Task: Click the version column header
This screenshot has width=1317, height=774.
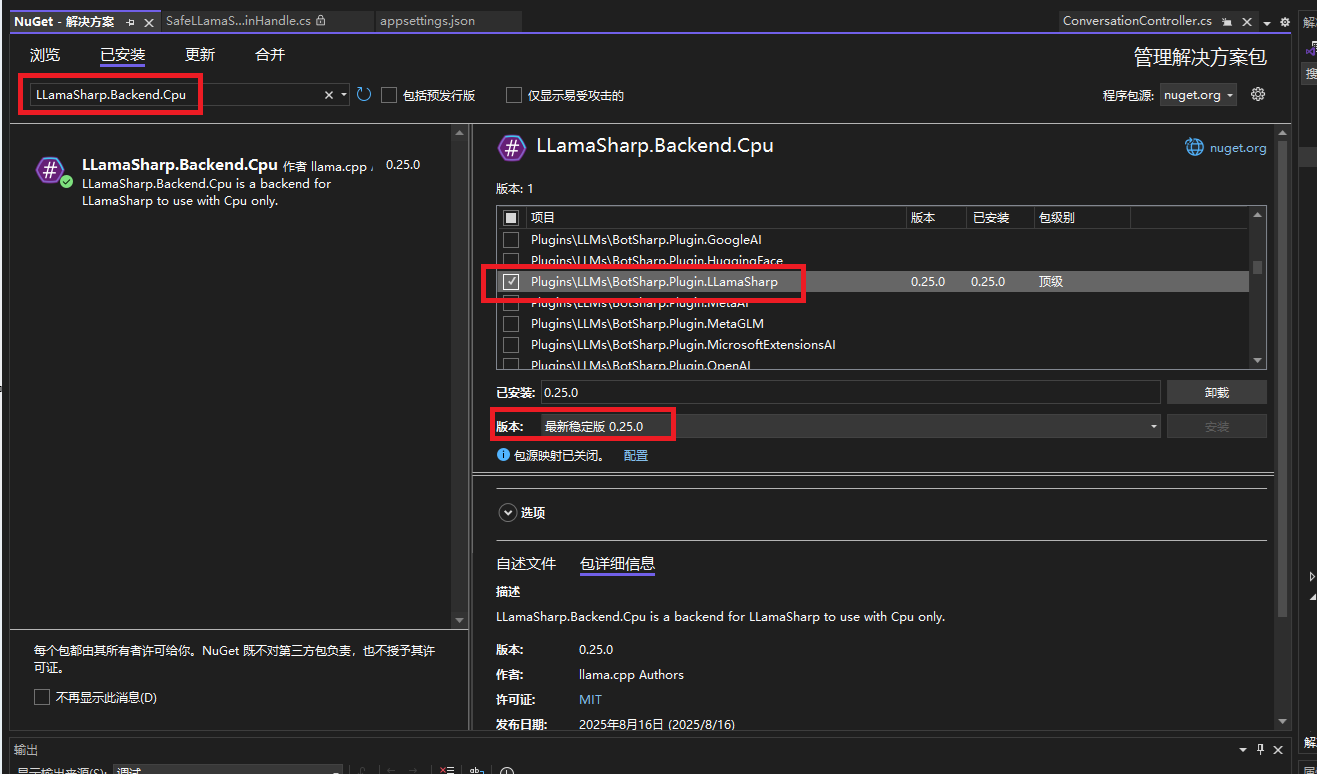Action: point(936,217)
